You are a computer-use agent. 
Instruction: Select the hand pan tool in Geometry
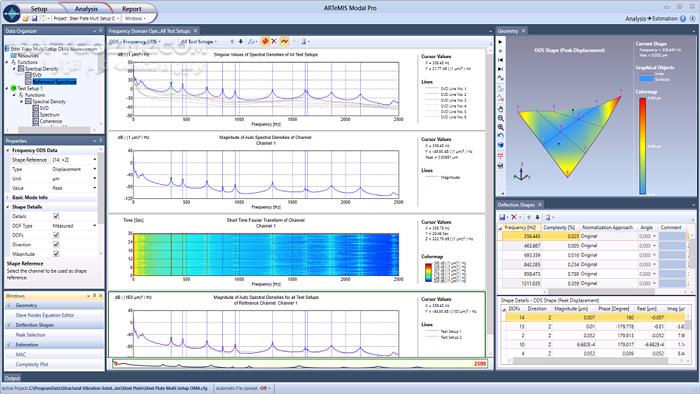click(500, 109)
